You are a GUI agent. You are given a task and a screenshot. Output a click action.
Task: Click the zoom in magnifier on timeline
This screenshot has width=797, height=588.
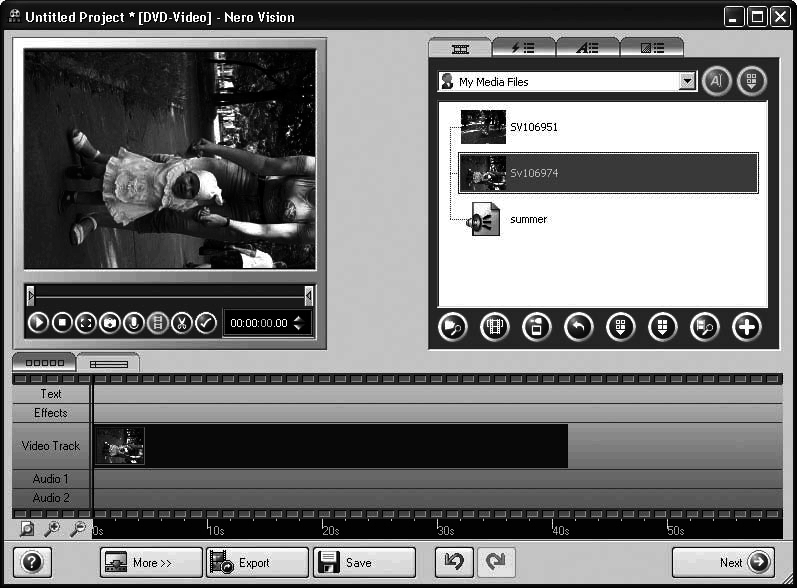[51, 530]
